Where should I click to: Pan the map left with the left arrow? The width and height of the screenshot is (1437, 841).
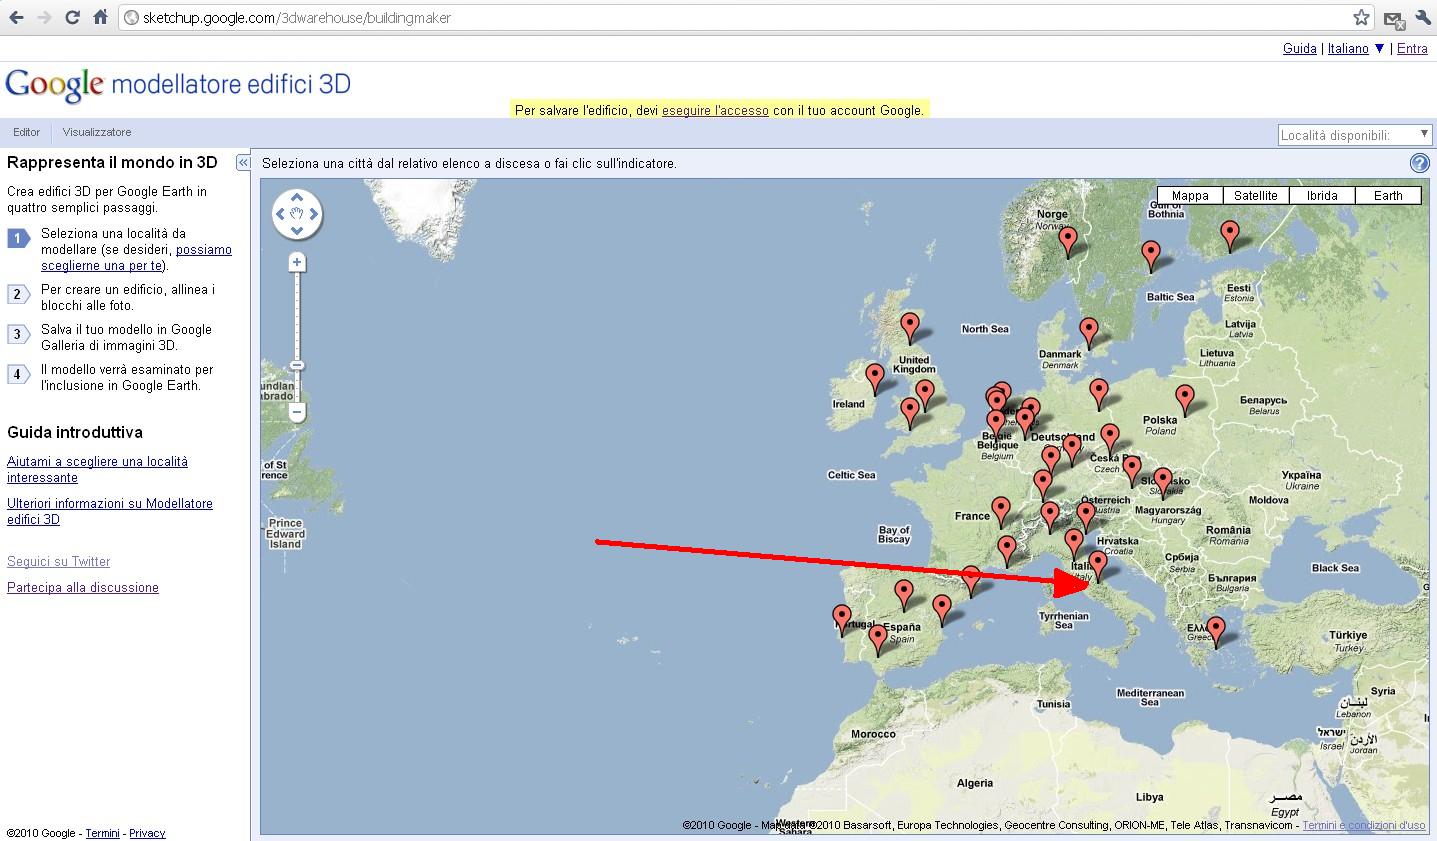pyautogui.click(x=281, y=214)
